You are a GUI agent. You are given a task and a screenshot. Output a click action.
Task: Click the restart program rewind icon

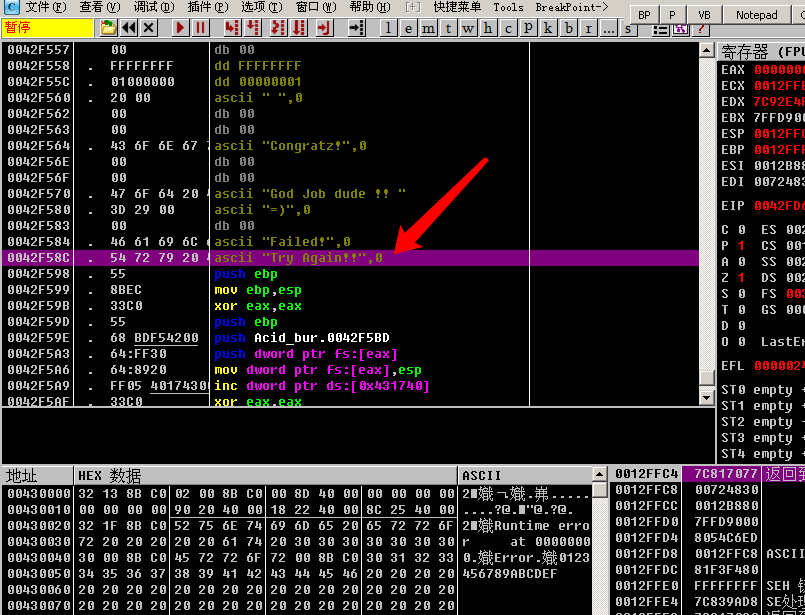pyautogui.click(x=129, y=27)
